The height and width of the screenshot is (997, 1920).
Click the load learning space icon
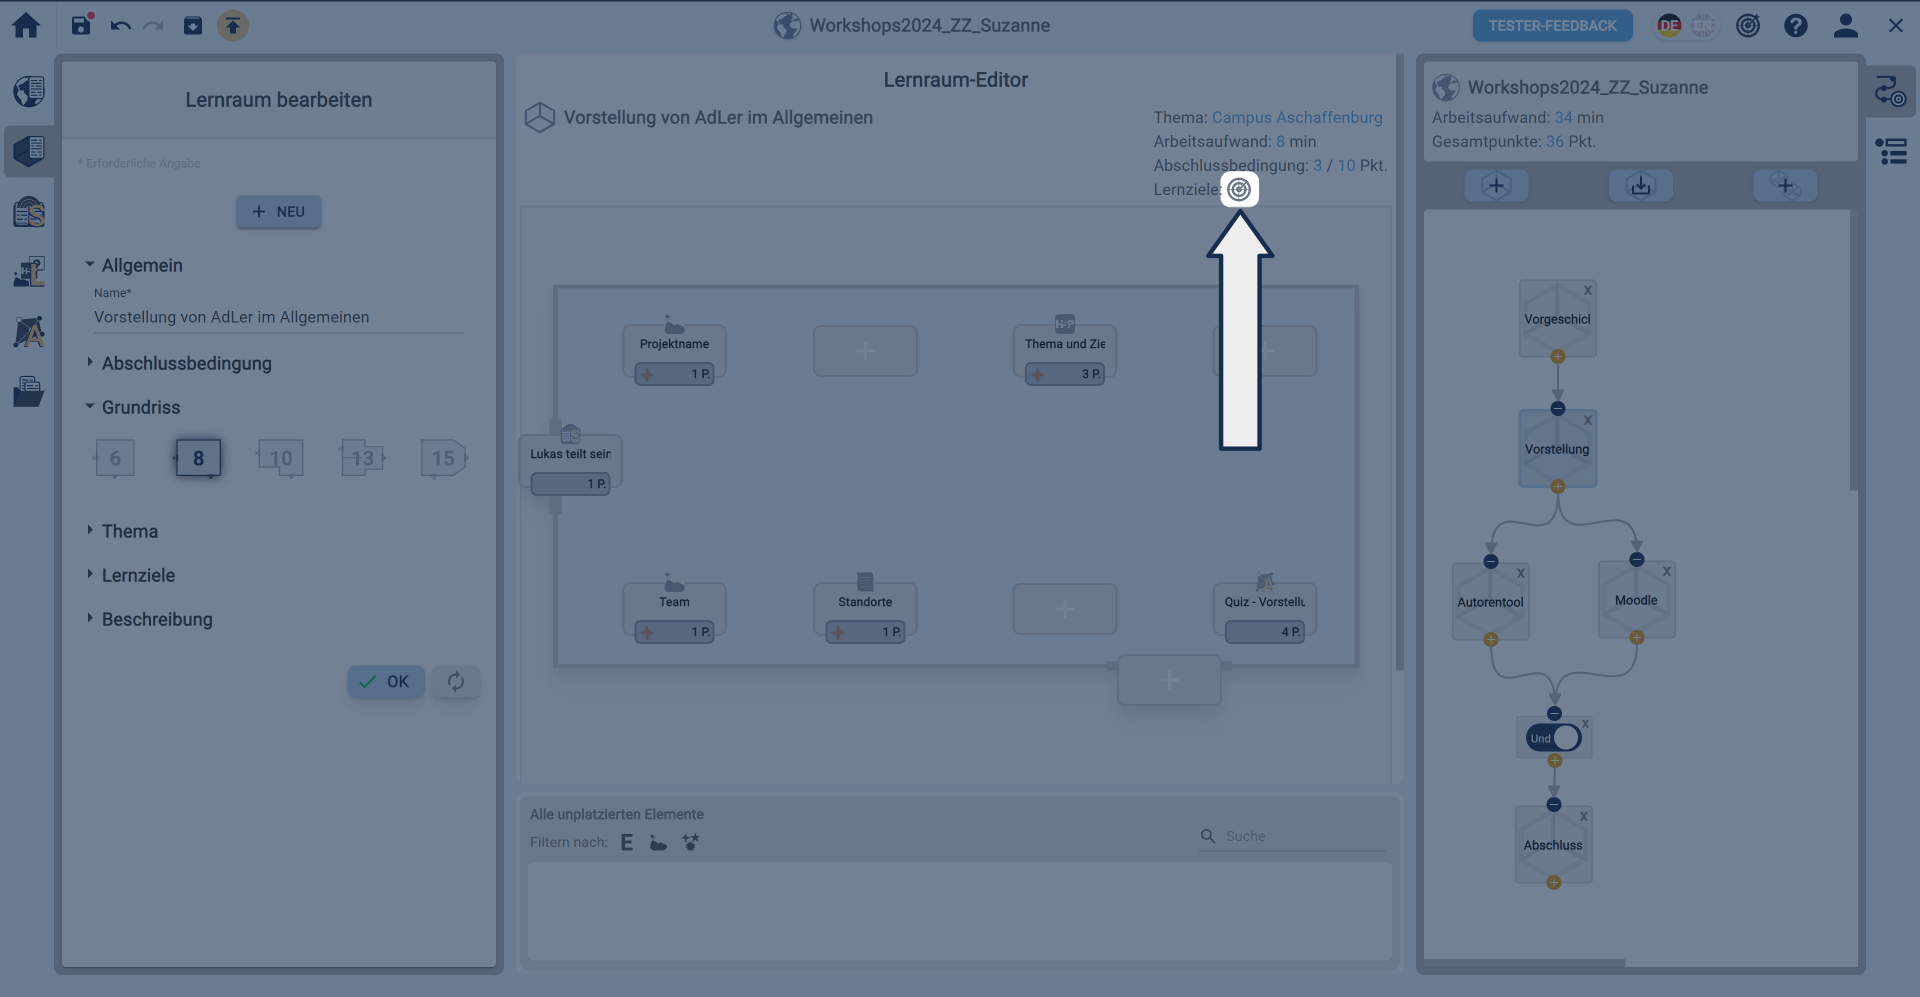[x=1640, y=186]
